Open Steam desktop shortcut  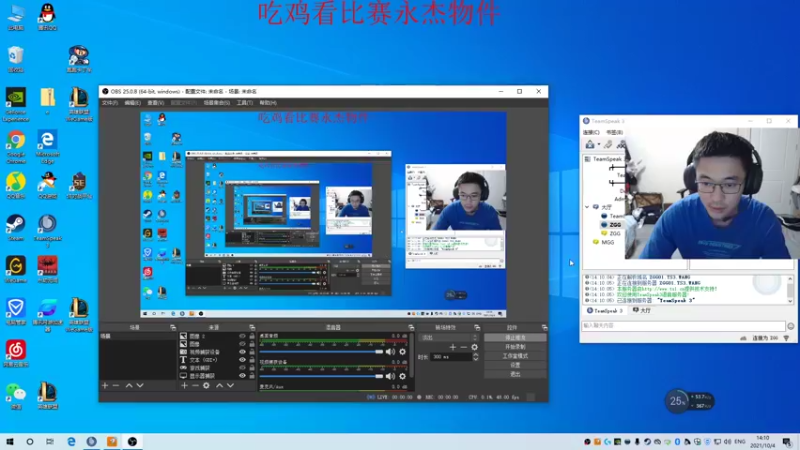(16, 228)
